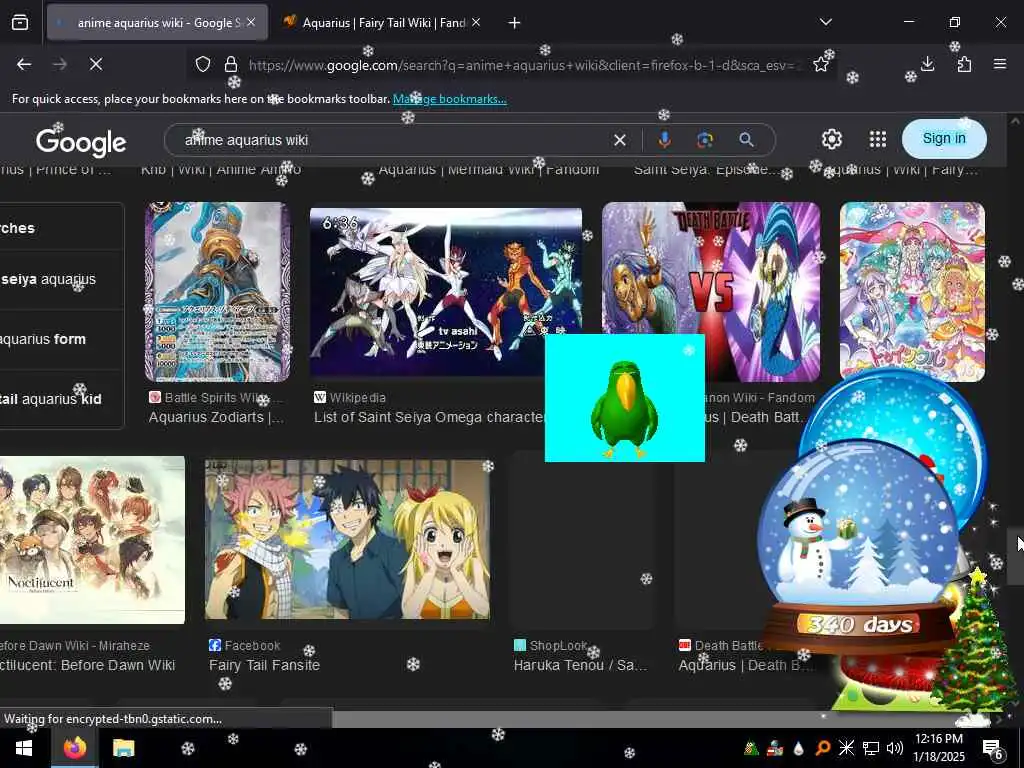
Task: Open the Firefox View icon at top left
Action: pos(20,23)
